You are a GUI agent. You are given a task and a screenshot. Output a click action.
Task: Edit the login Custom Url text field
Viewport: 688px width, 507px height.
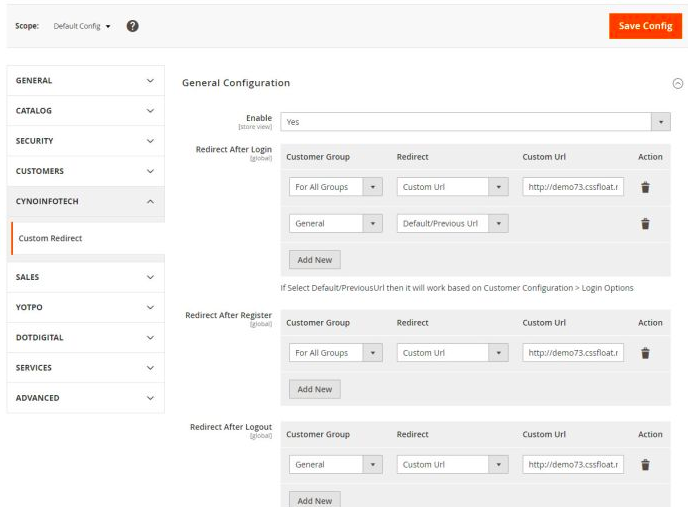coord(573,187)
